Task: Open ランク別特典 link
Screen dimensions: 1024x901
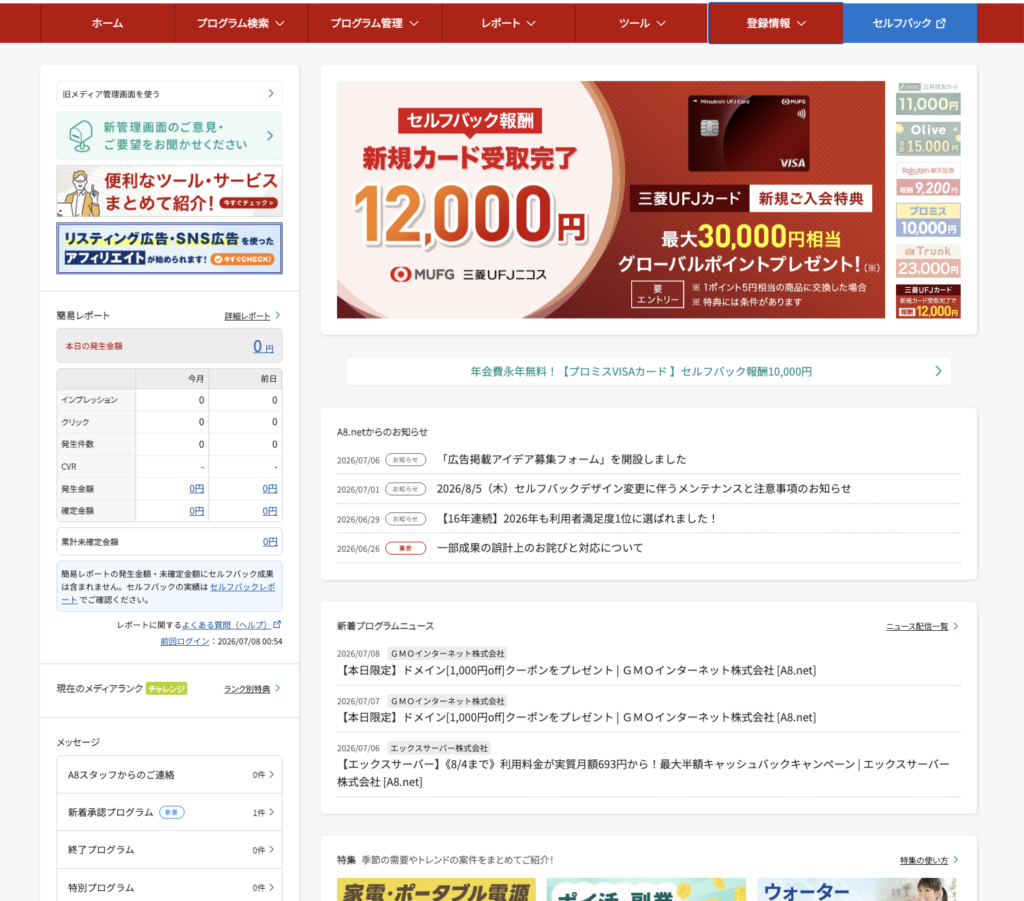Action: tap(247, 689)
